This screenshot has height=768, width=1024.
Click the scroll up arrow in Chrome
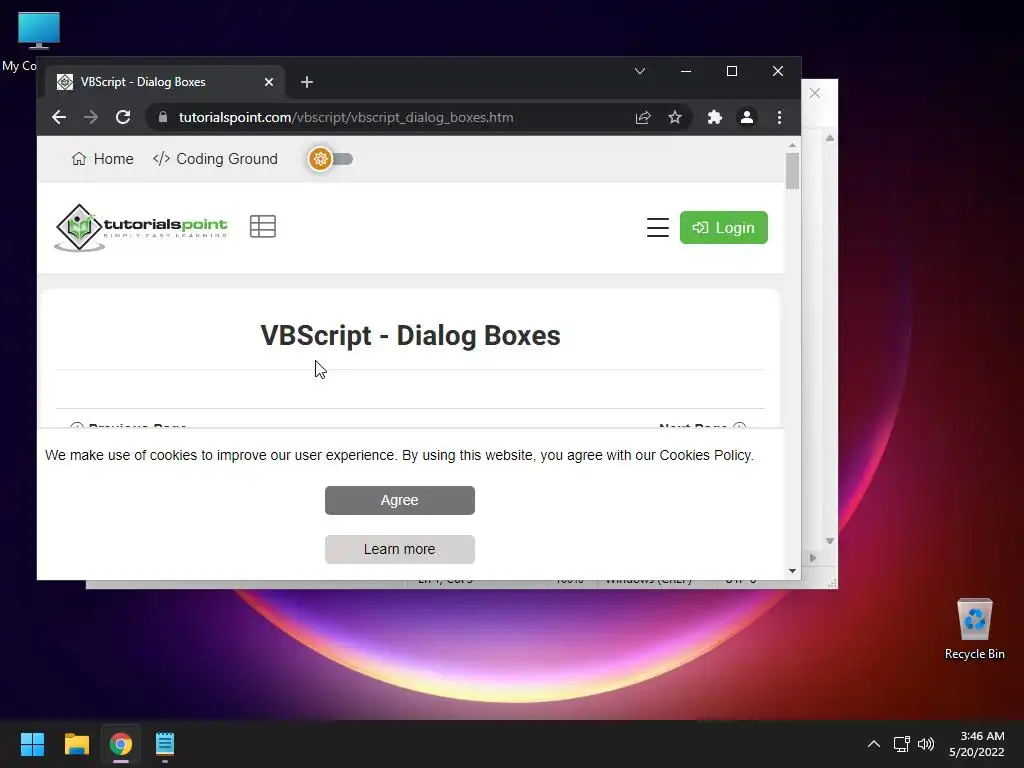(792, 145)
